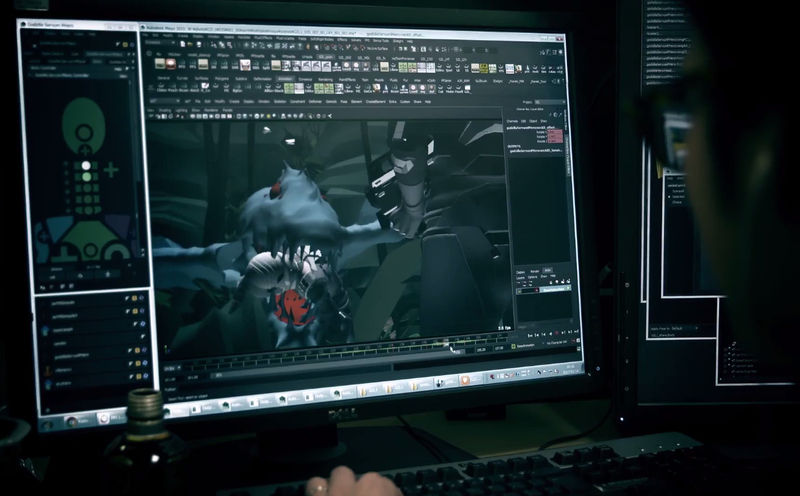Open the Constrain menu in the lower menu bar
Viewport: 800px width, 496px height.
pos(297,101)
